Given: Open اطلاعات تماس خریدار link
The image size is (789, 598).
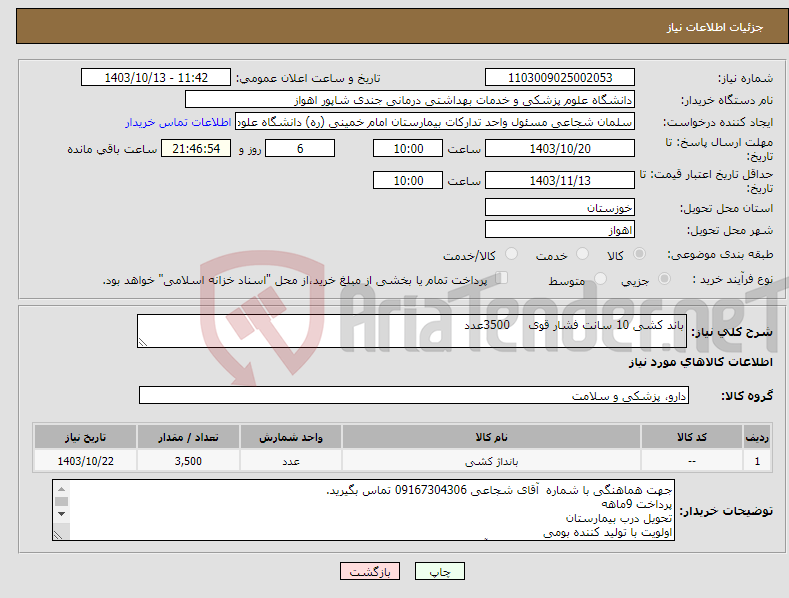Looking at the screenshot, I should (x=178, y=122).
